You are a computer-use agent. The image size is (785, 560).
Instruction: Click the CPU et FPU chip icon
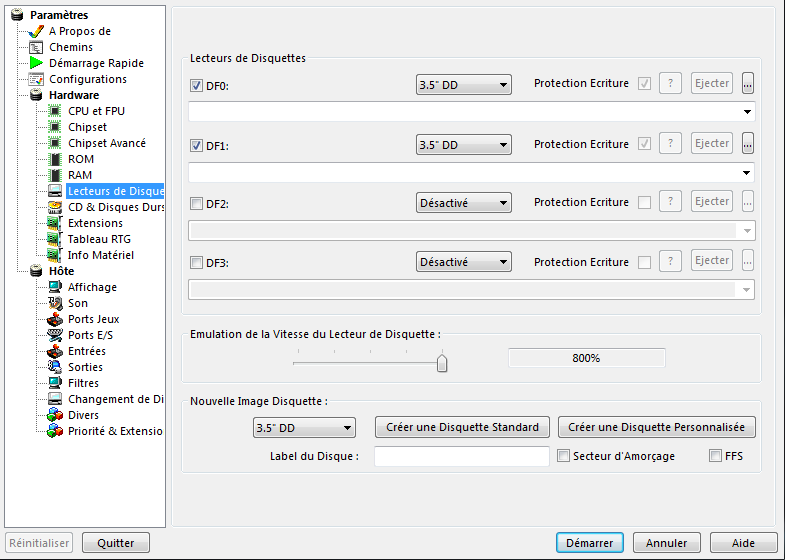pyautogui.click(x=56, y=111)
